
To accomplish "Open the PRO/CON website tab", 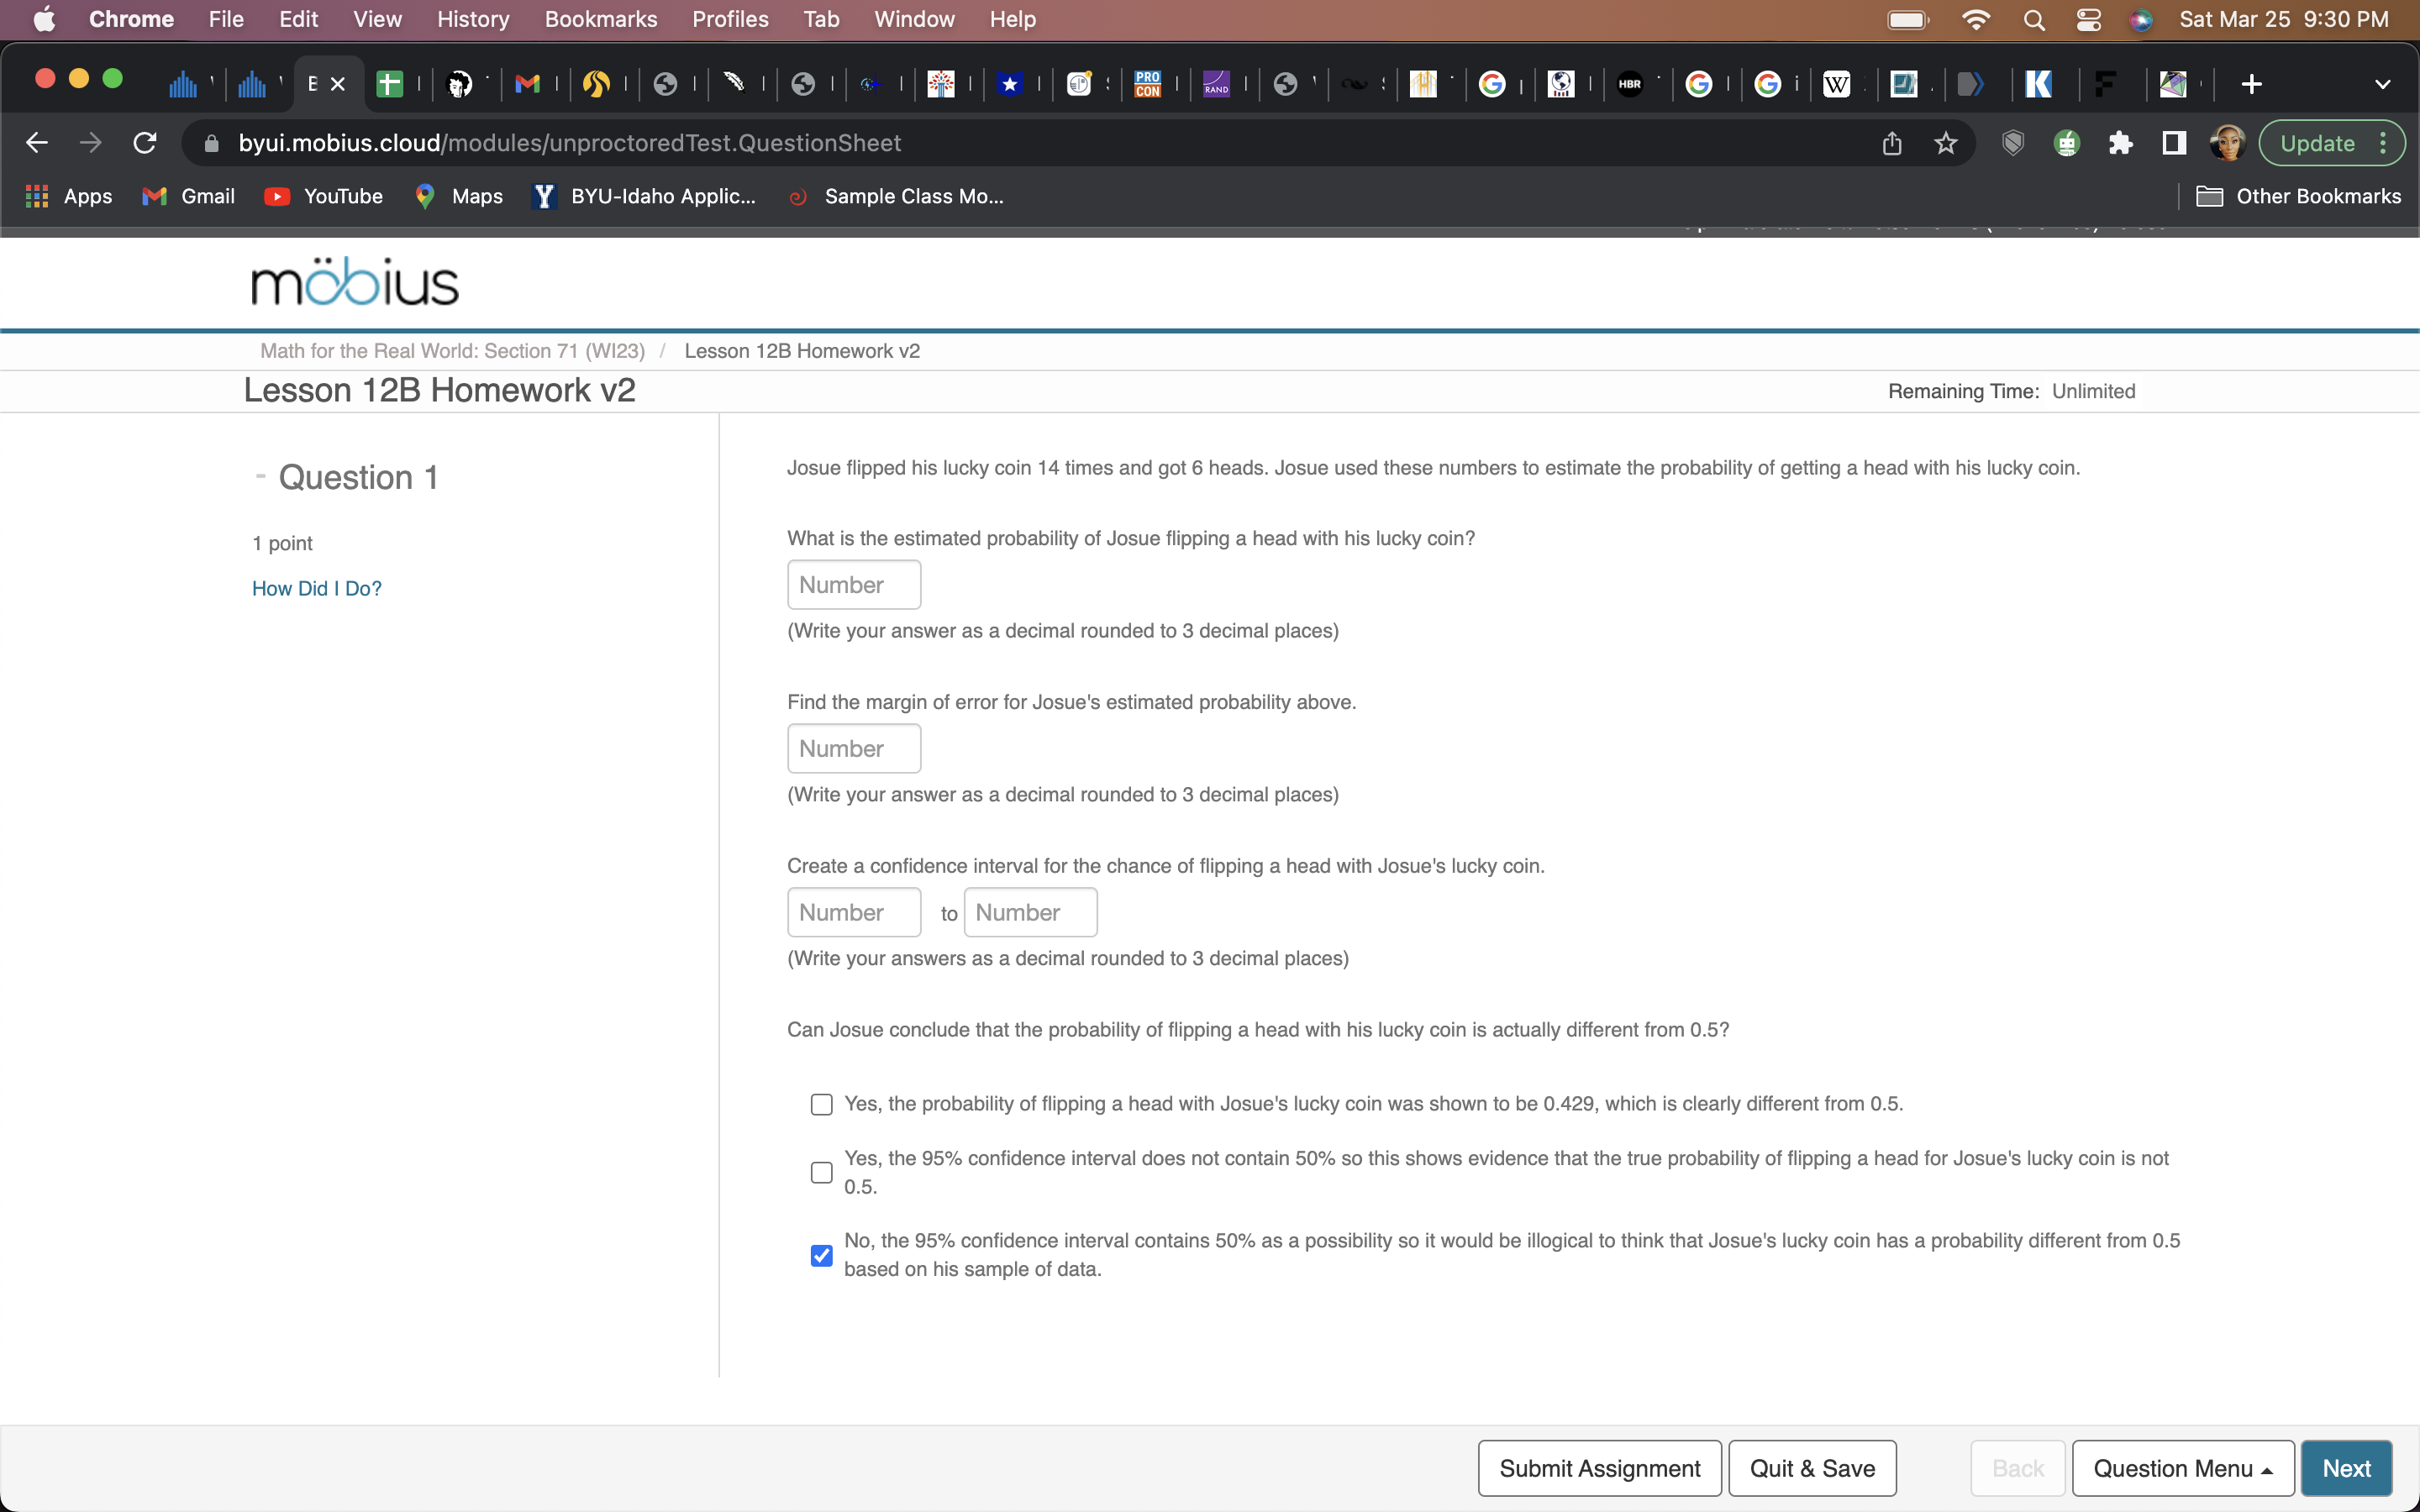I will click(x=1148, y=84).
